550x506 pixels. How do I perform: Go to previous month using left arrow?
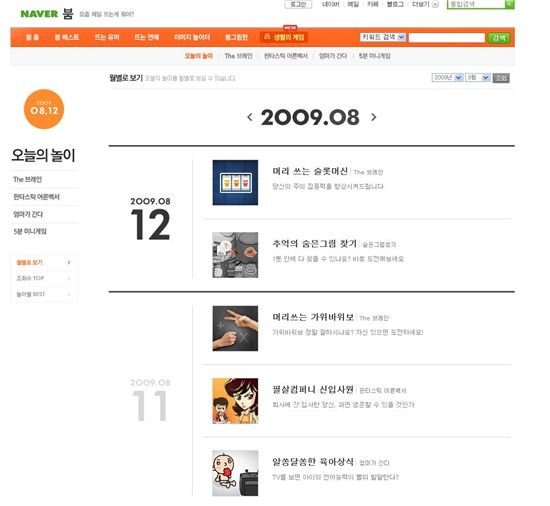pos(250,117)
